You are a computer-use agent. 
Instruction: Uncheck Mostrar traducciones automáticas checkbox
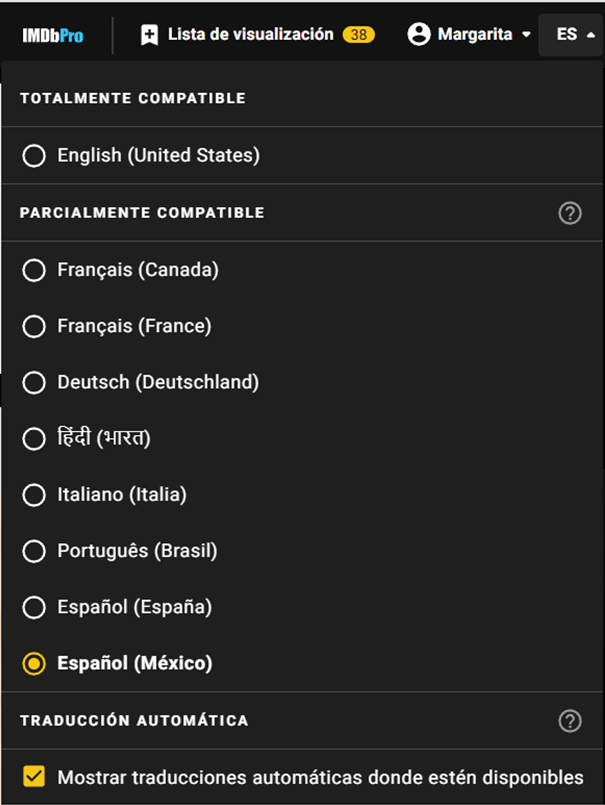[x=34, y=777]
